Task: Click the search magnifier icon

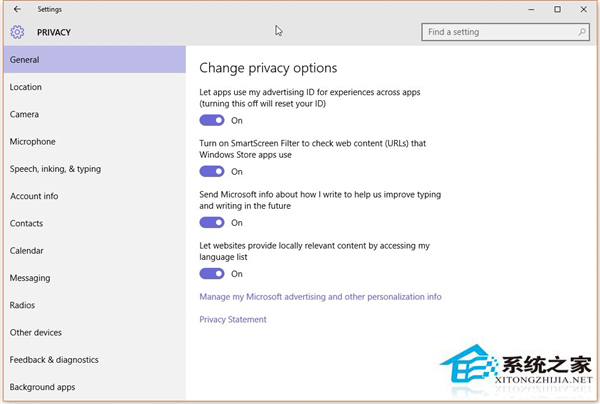Action: tap(582, 32)
